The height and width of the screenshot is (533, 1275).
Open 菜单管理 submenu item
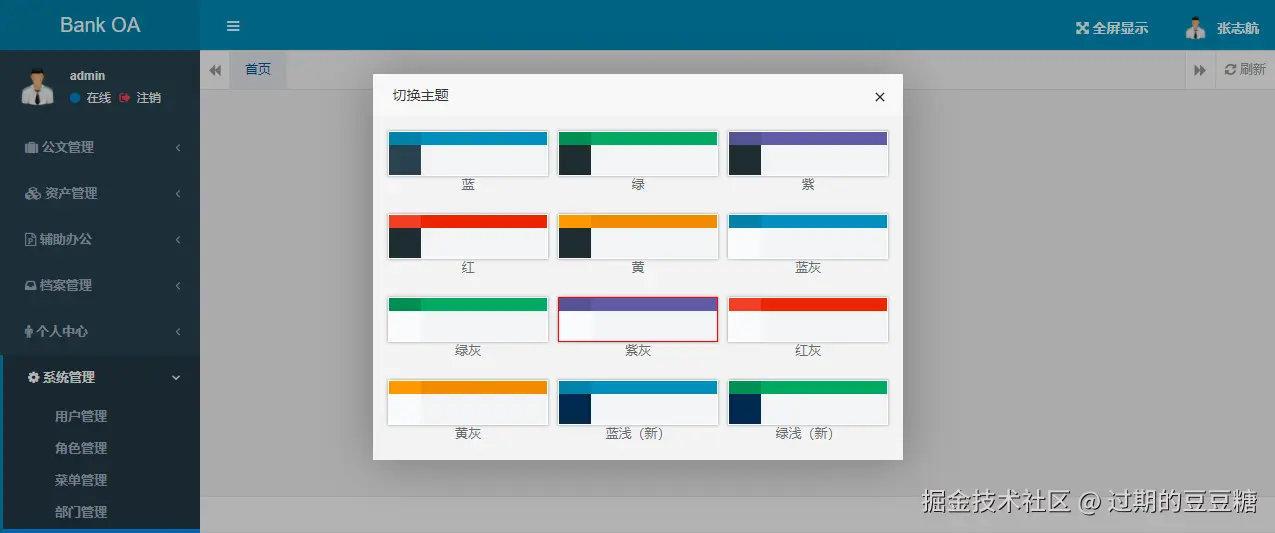click(81, 480)
